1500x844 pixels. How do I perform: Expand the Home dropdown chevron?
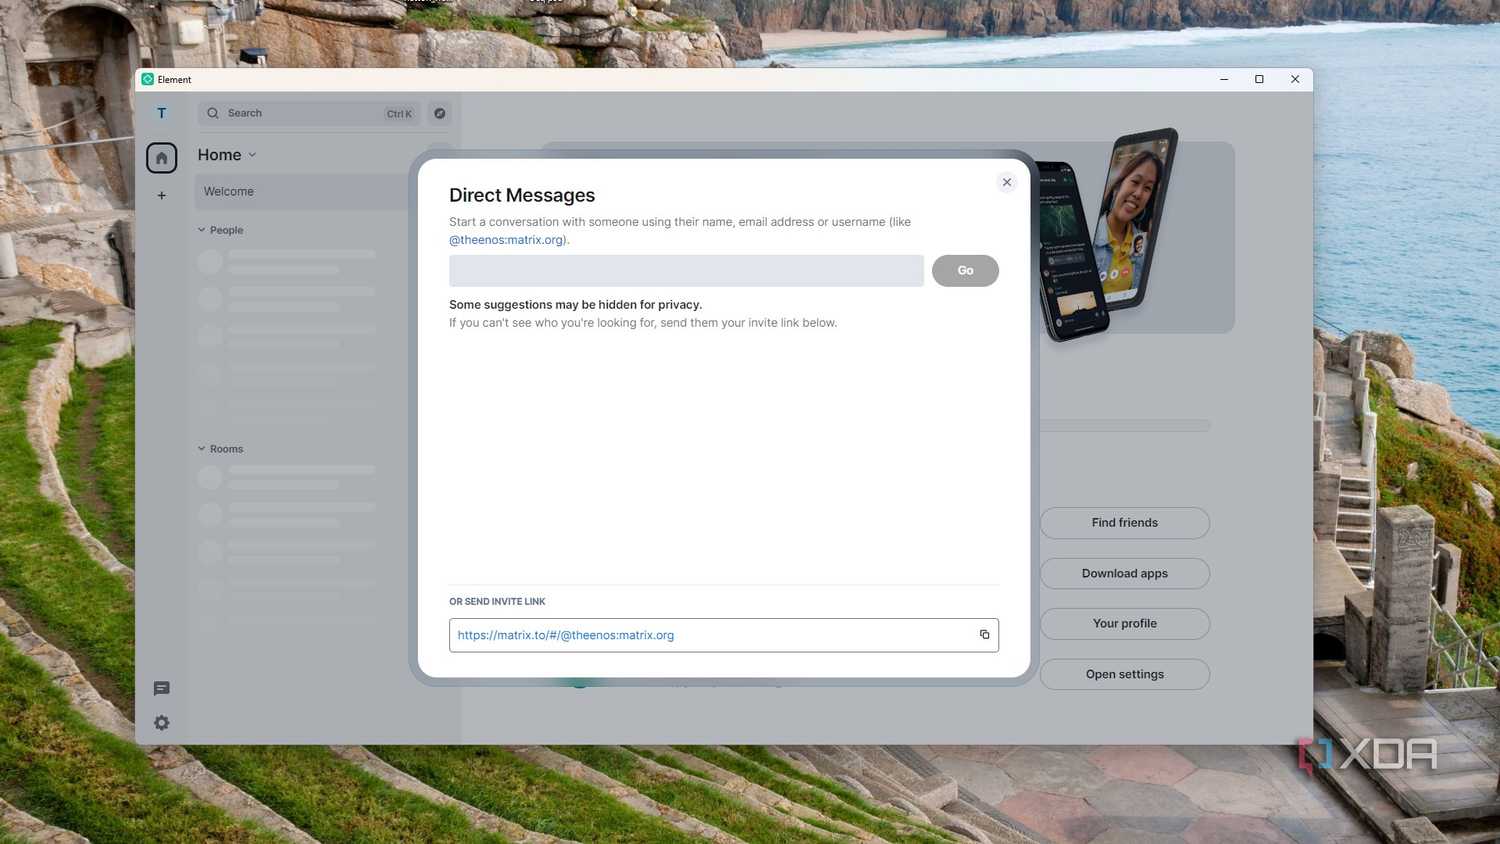pos(252,155)
